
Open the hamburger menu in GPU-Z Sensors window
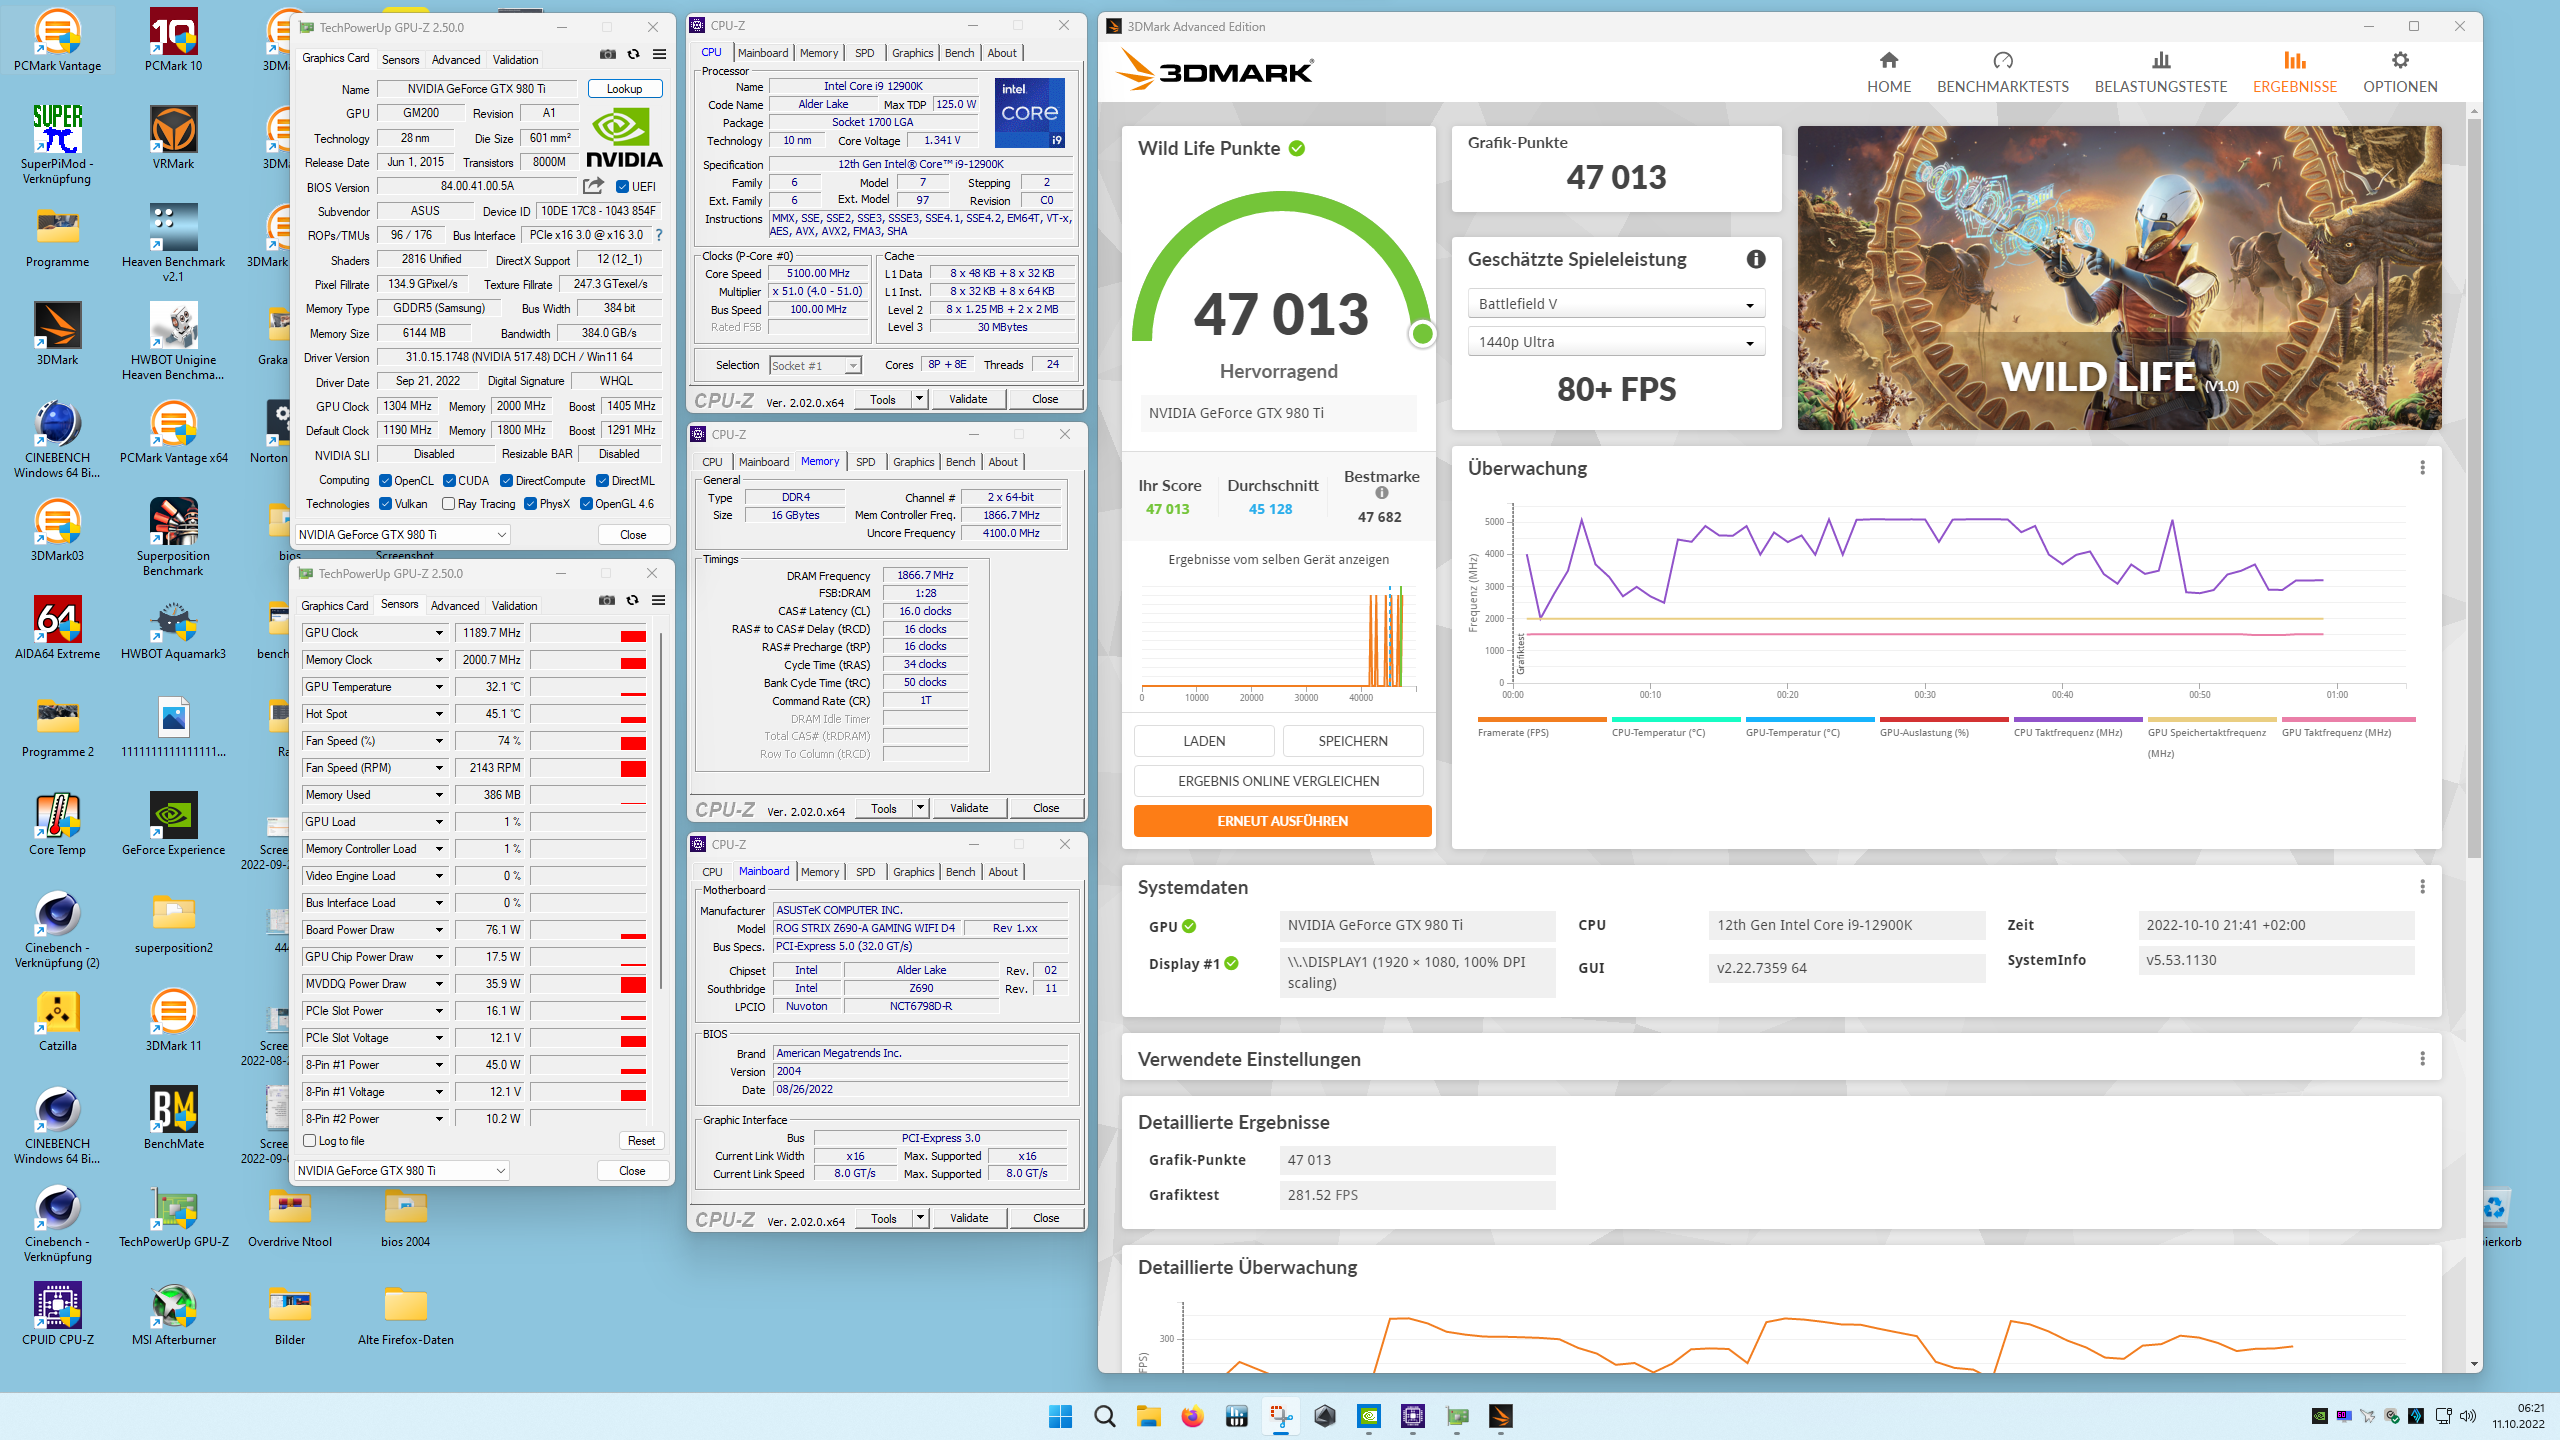coord(658,601)
